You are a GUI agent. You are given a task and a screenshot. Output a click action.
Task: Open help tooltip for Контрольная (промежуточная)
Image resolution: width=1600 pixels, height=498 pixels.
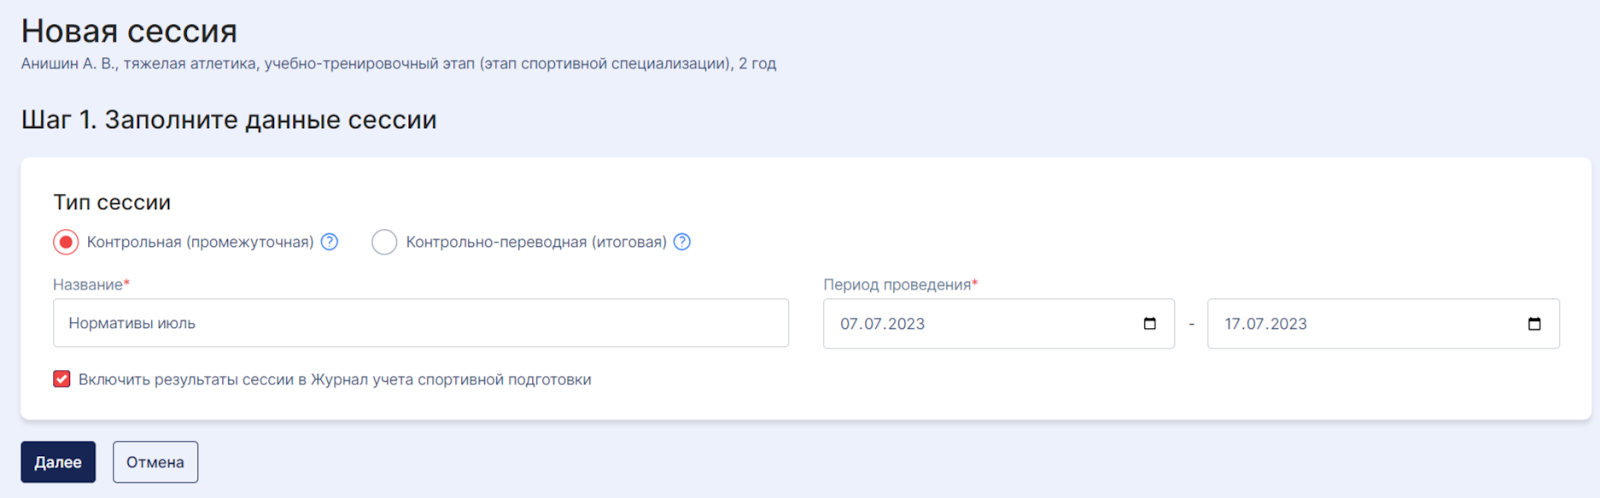click(329, 242)
